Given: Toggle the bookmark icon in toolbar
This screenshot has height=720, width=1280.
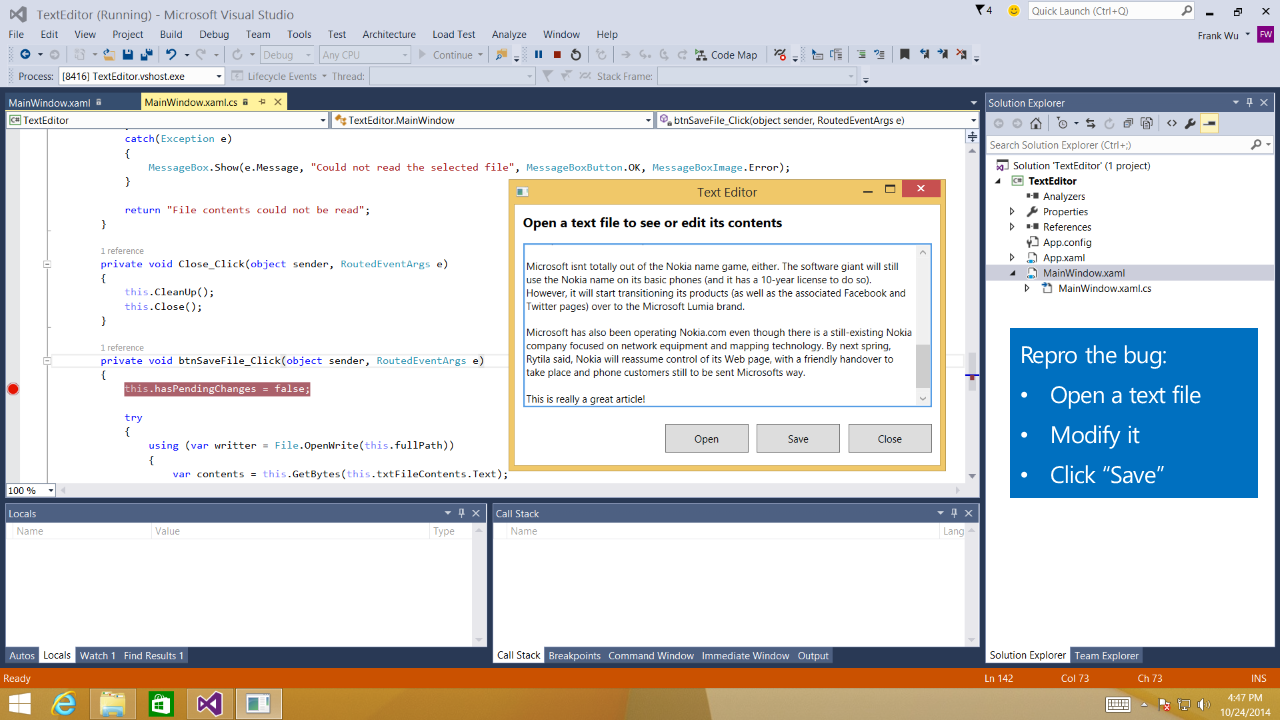Looking at the screenshot, I should (x=905, y=54).
